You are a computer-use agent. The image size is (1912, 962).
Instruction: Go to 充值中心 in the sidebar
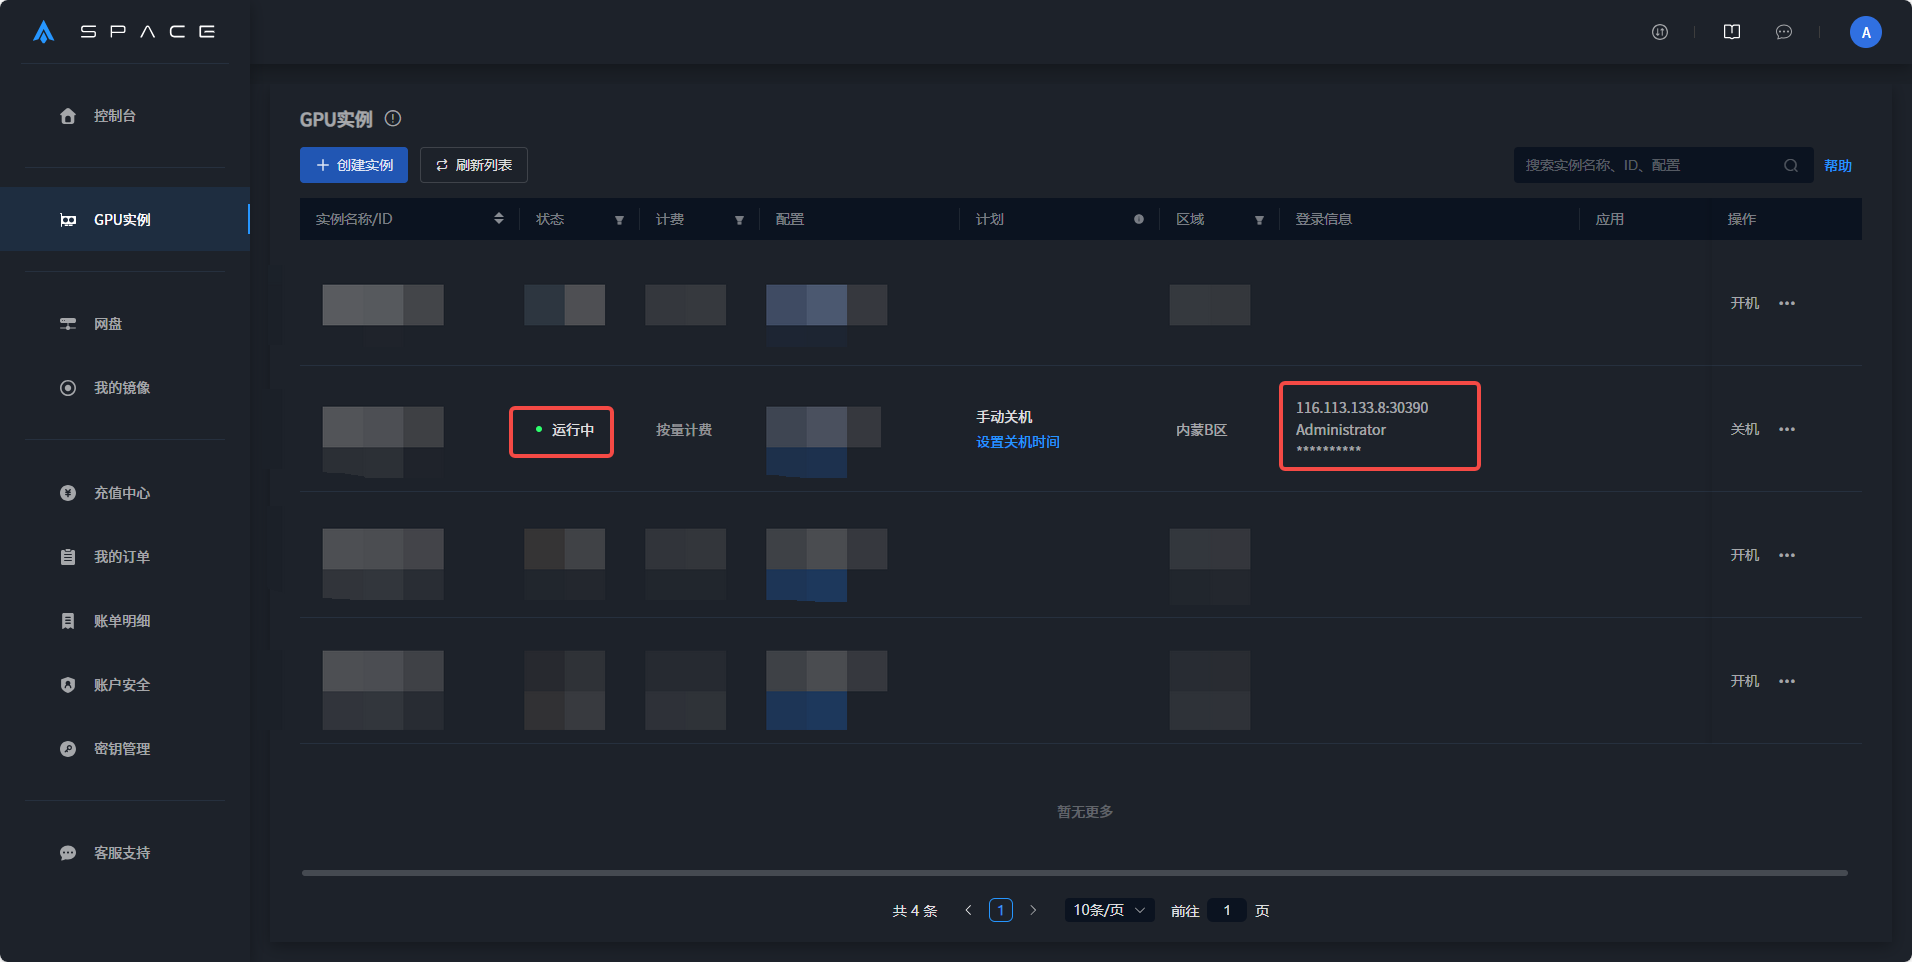point(121,493)
